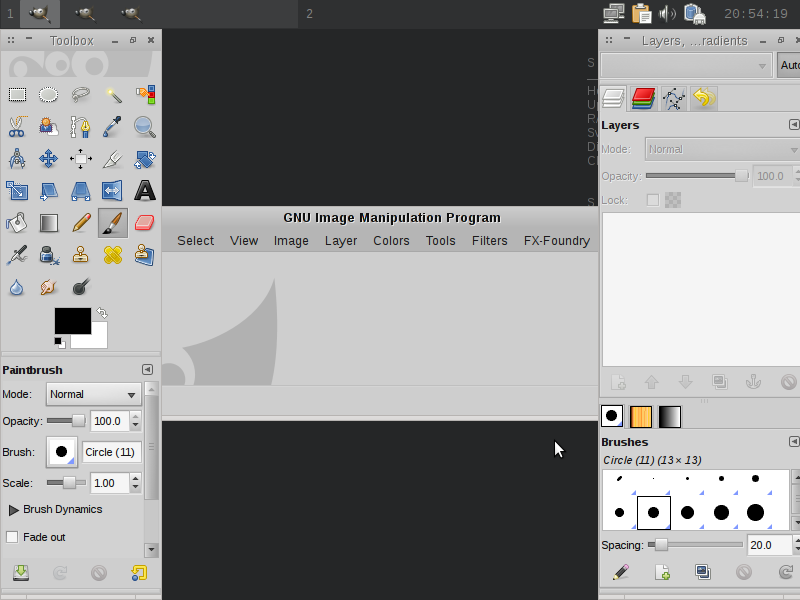Switch to the Paths tab
The height and width of the screenshot is (600, 800).
(x=673, y=98)
